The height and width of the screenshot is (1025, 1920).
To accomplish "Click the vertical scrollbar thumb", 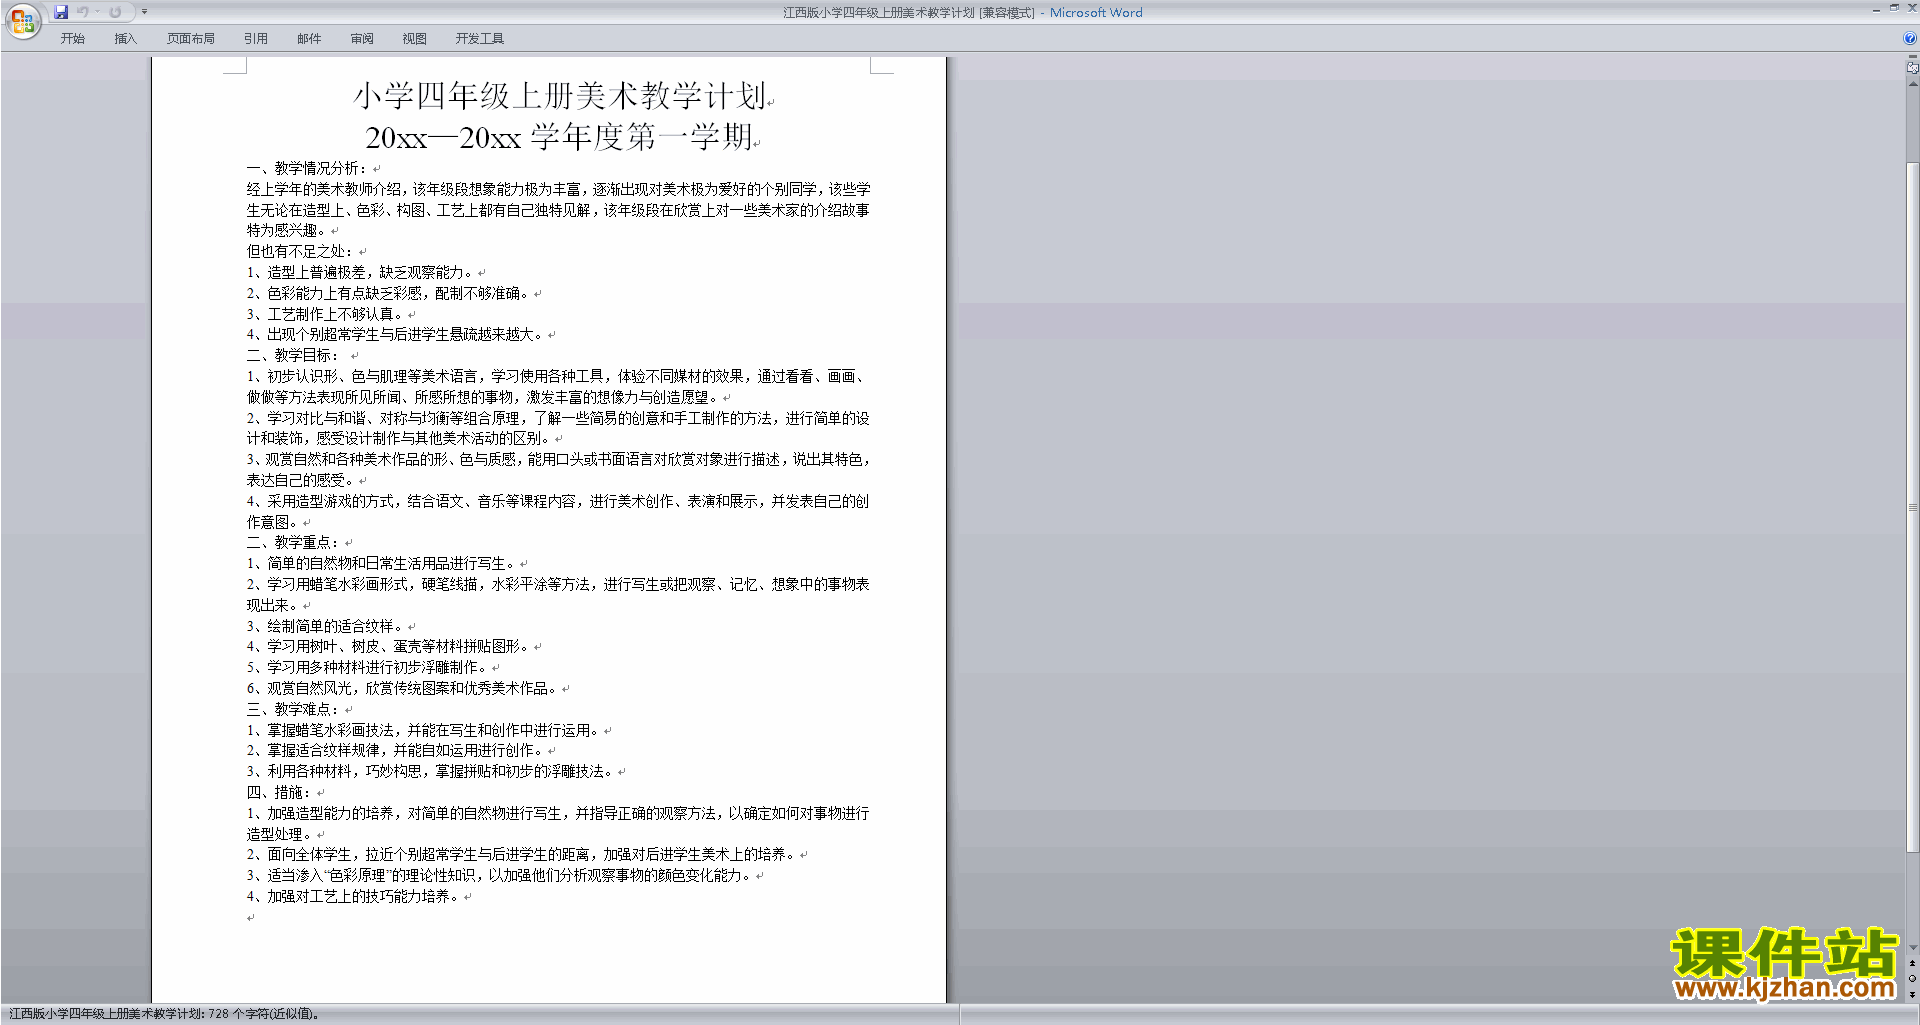I will 1913,507.
